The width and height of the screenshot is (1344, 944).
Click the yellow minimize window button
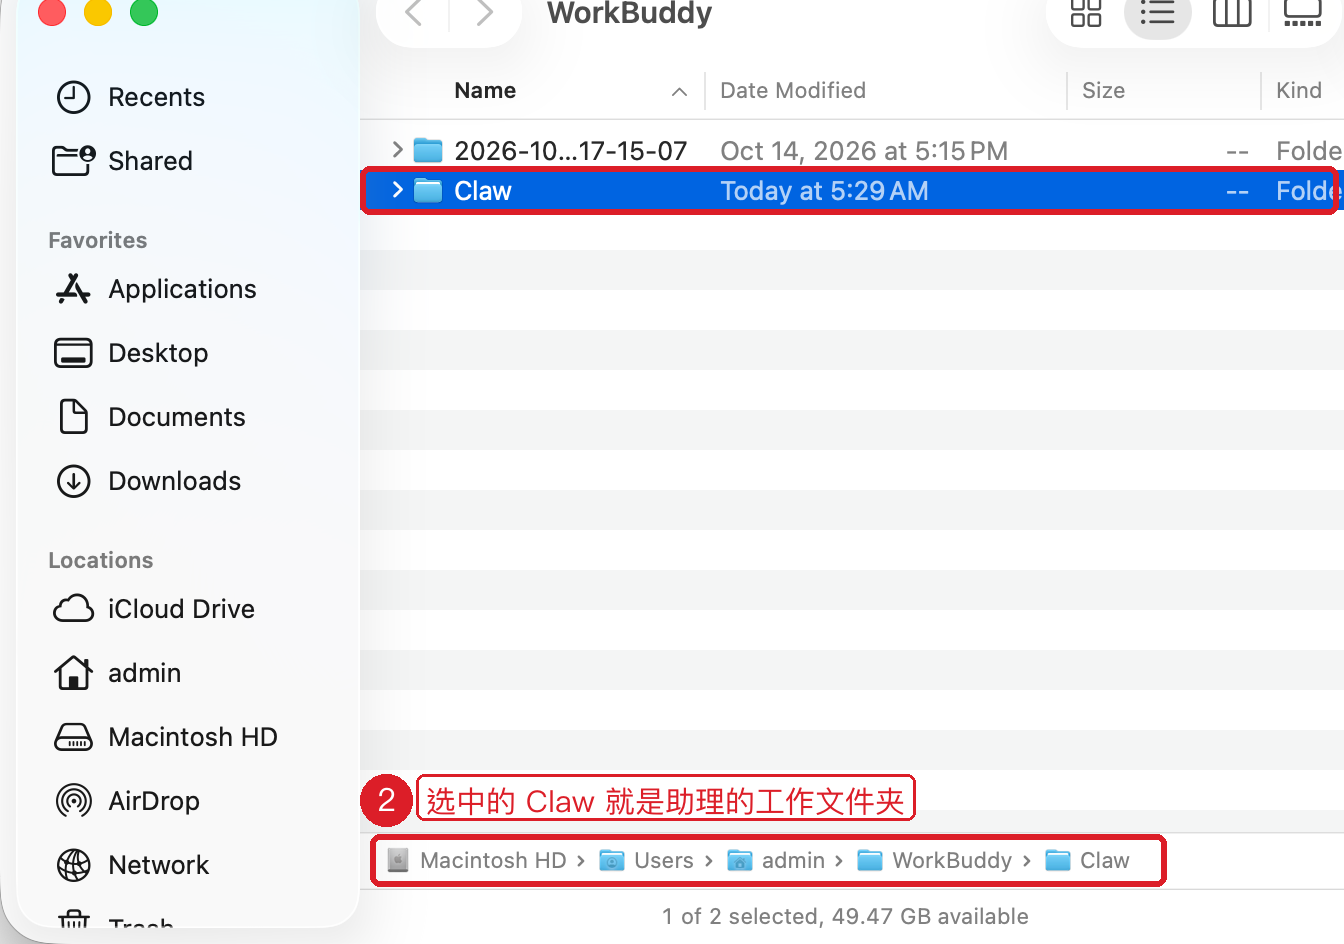click(98, 12)
